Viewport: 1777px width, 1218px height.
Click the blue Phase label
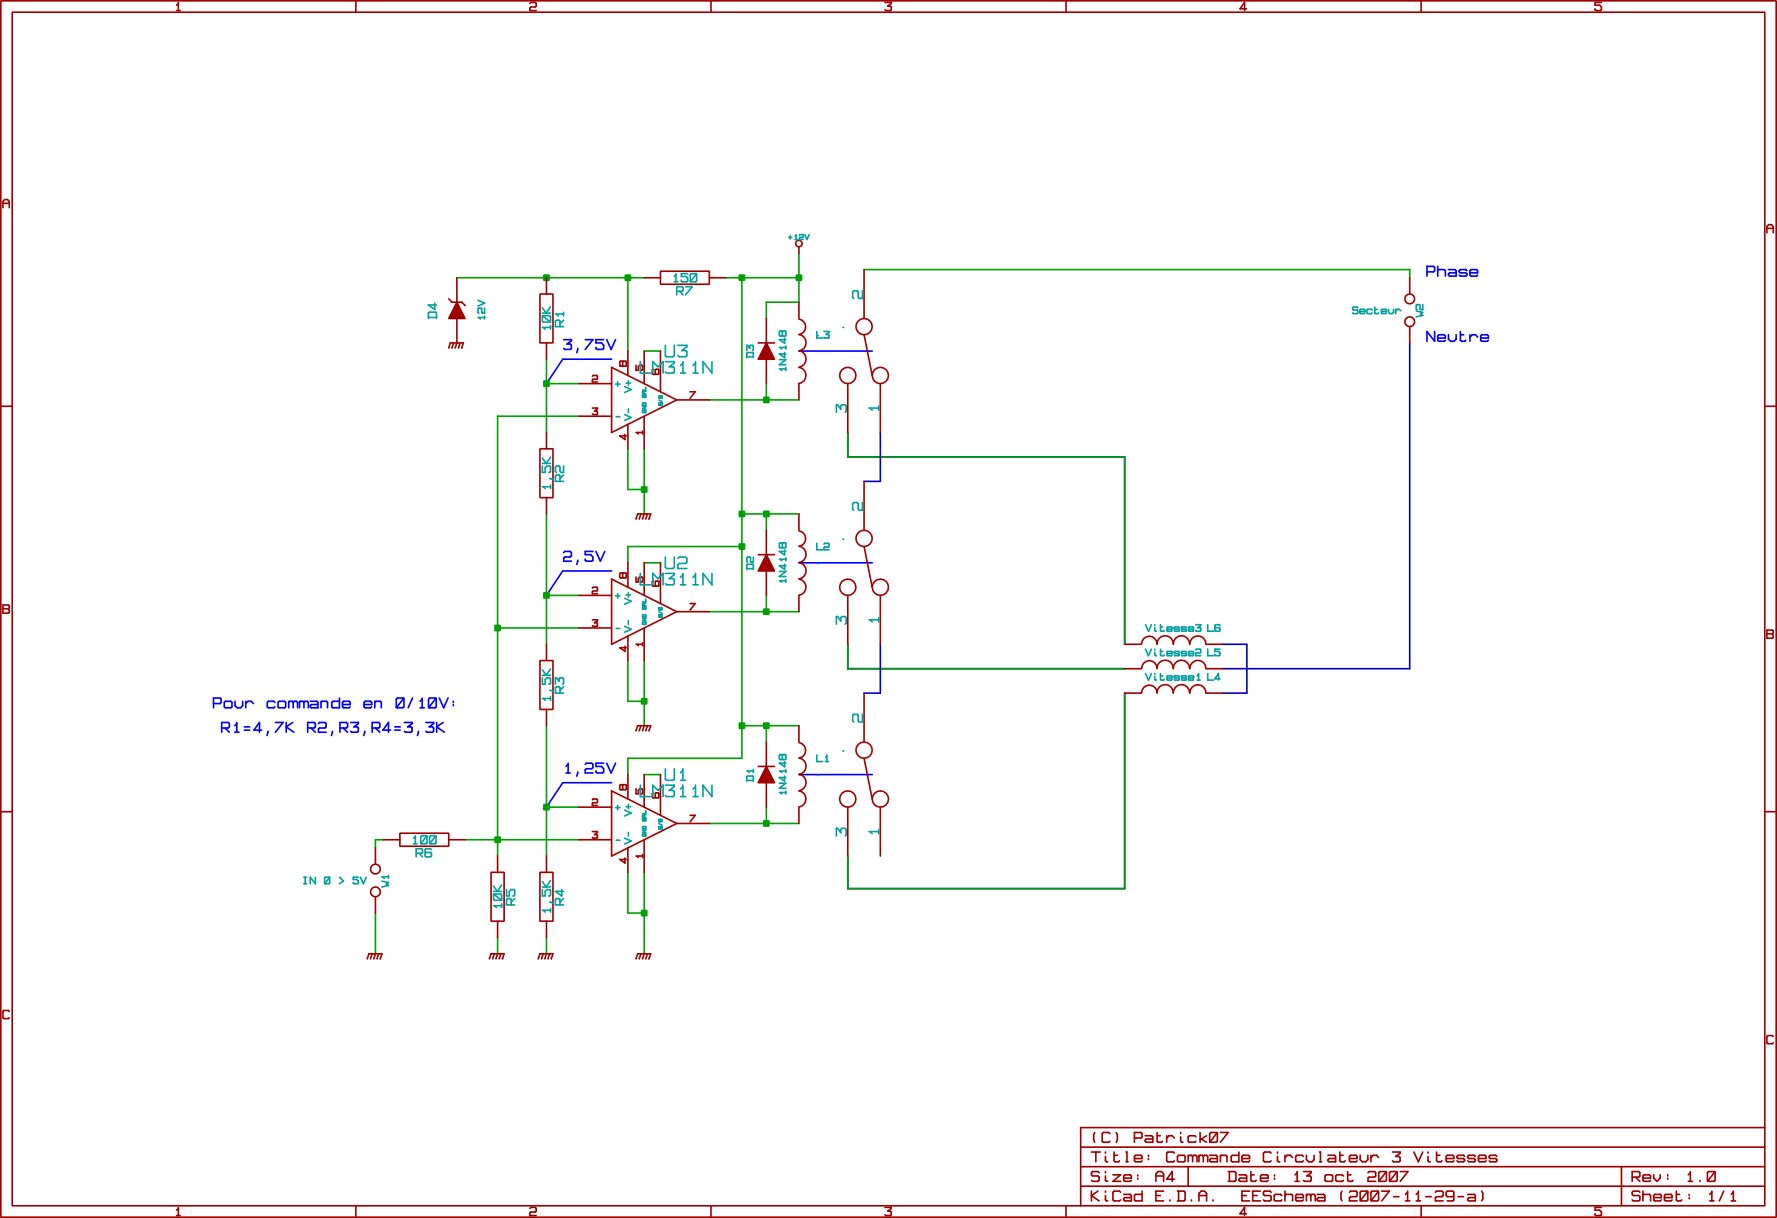click(1451, 272)
